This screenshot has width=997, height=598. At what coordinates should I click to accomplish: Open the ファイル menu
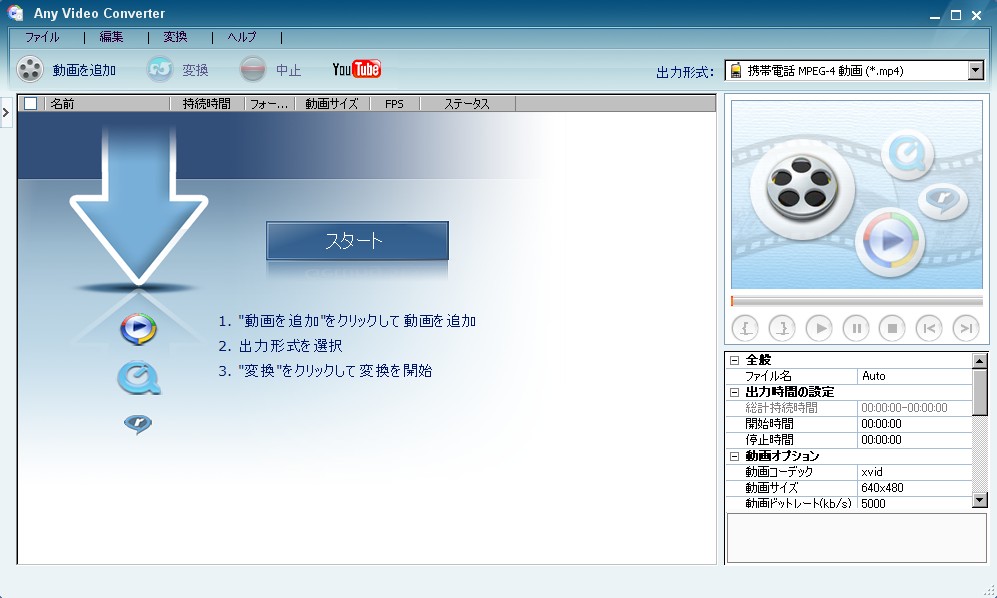pos(42,37)
